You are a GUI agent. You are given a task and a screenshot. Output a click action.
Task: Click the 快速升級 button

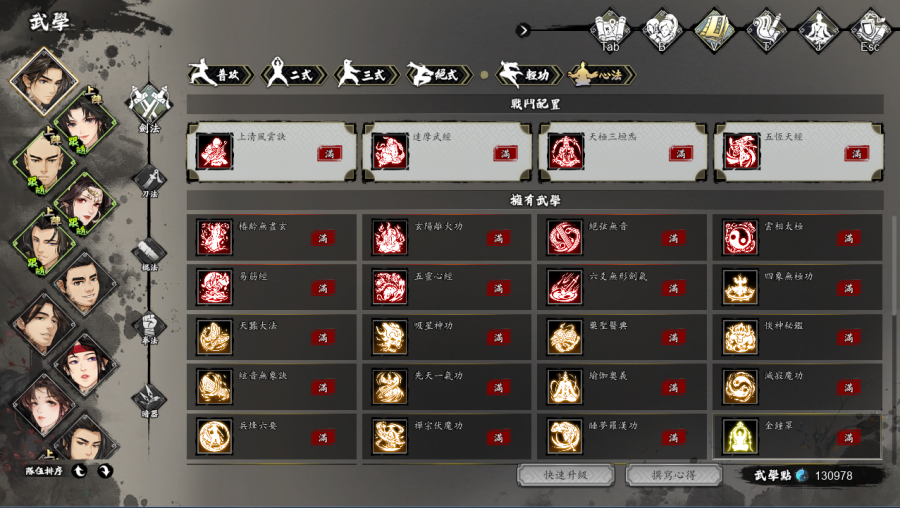pos(565,475)
